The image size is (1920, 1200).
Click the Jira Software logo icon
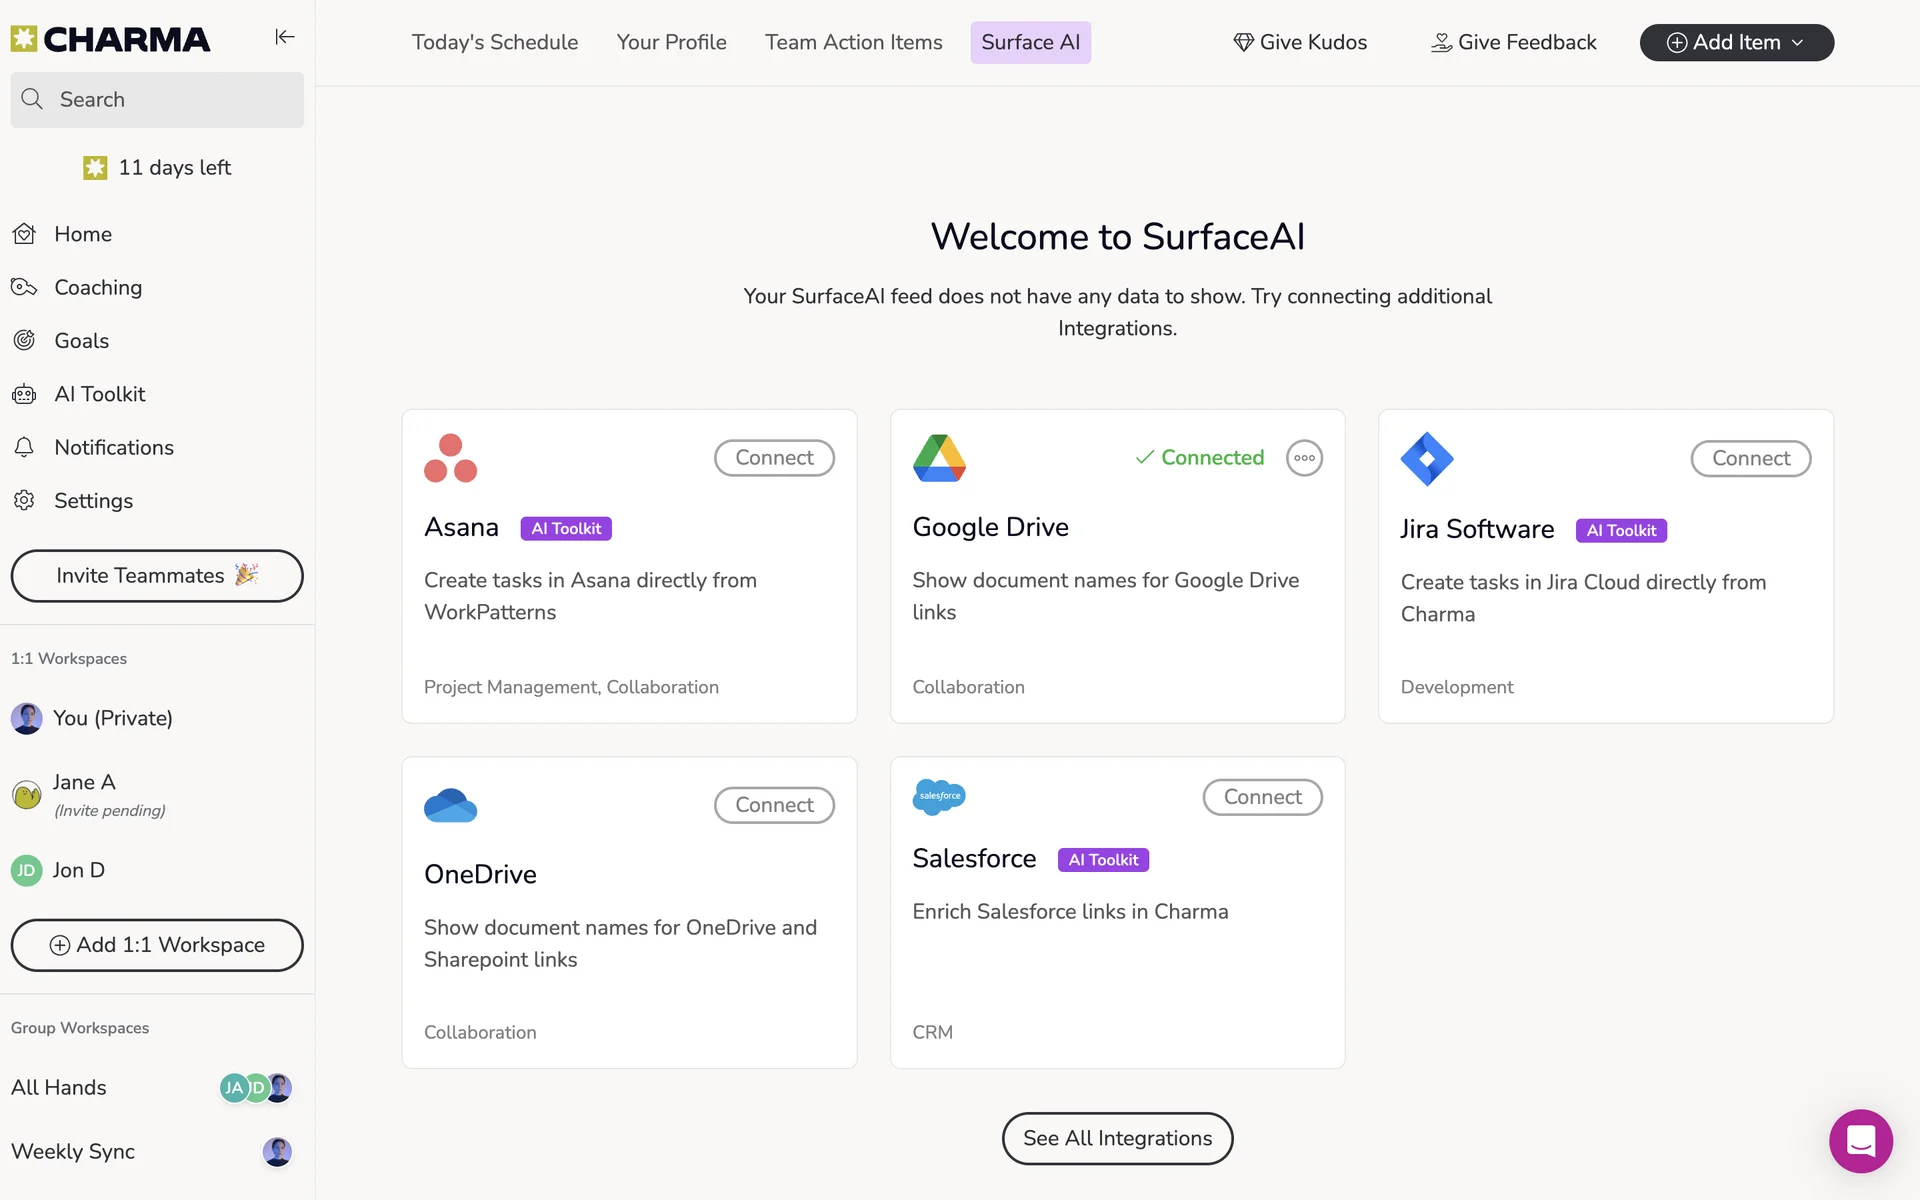1427,459
